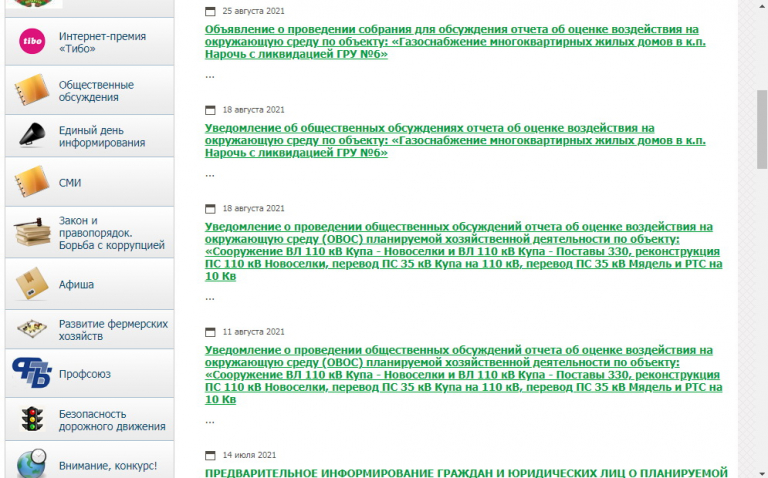Click the orange notebook icon beside СМИ
The height and width of the screenshot is (478, 768).
click(32, 183)
